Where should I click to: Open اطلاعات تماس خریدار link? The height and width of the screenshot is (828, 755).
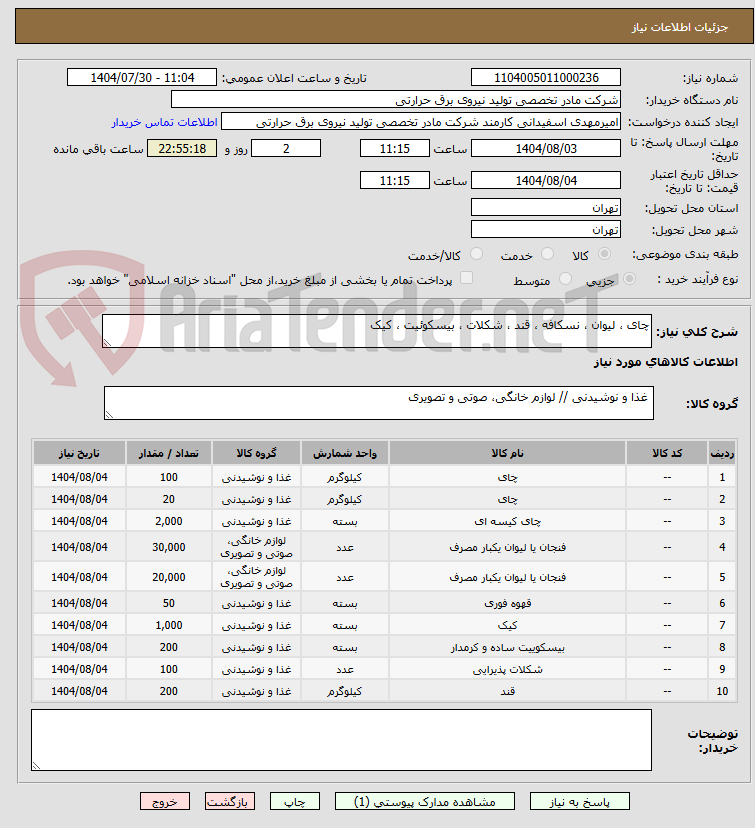[x=164, y=122]
